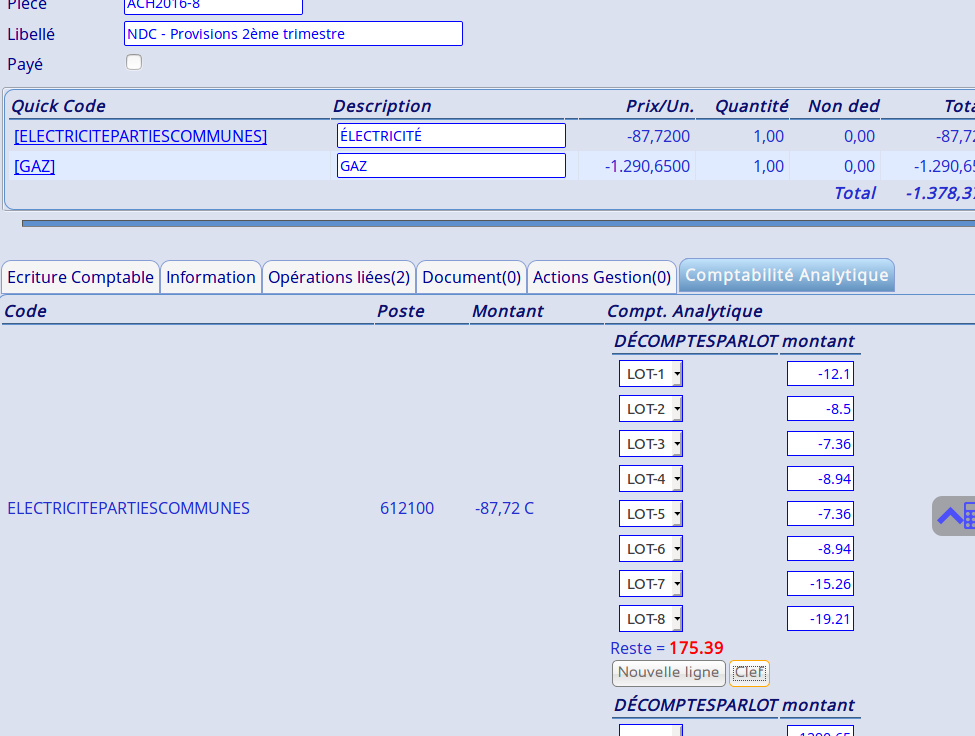Open the LOT-8 dropdown
Image resolution: width=975 pixels, height=736 pixels.
(x=650, y=619)
